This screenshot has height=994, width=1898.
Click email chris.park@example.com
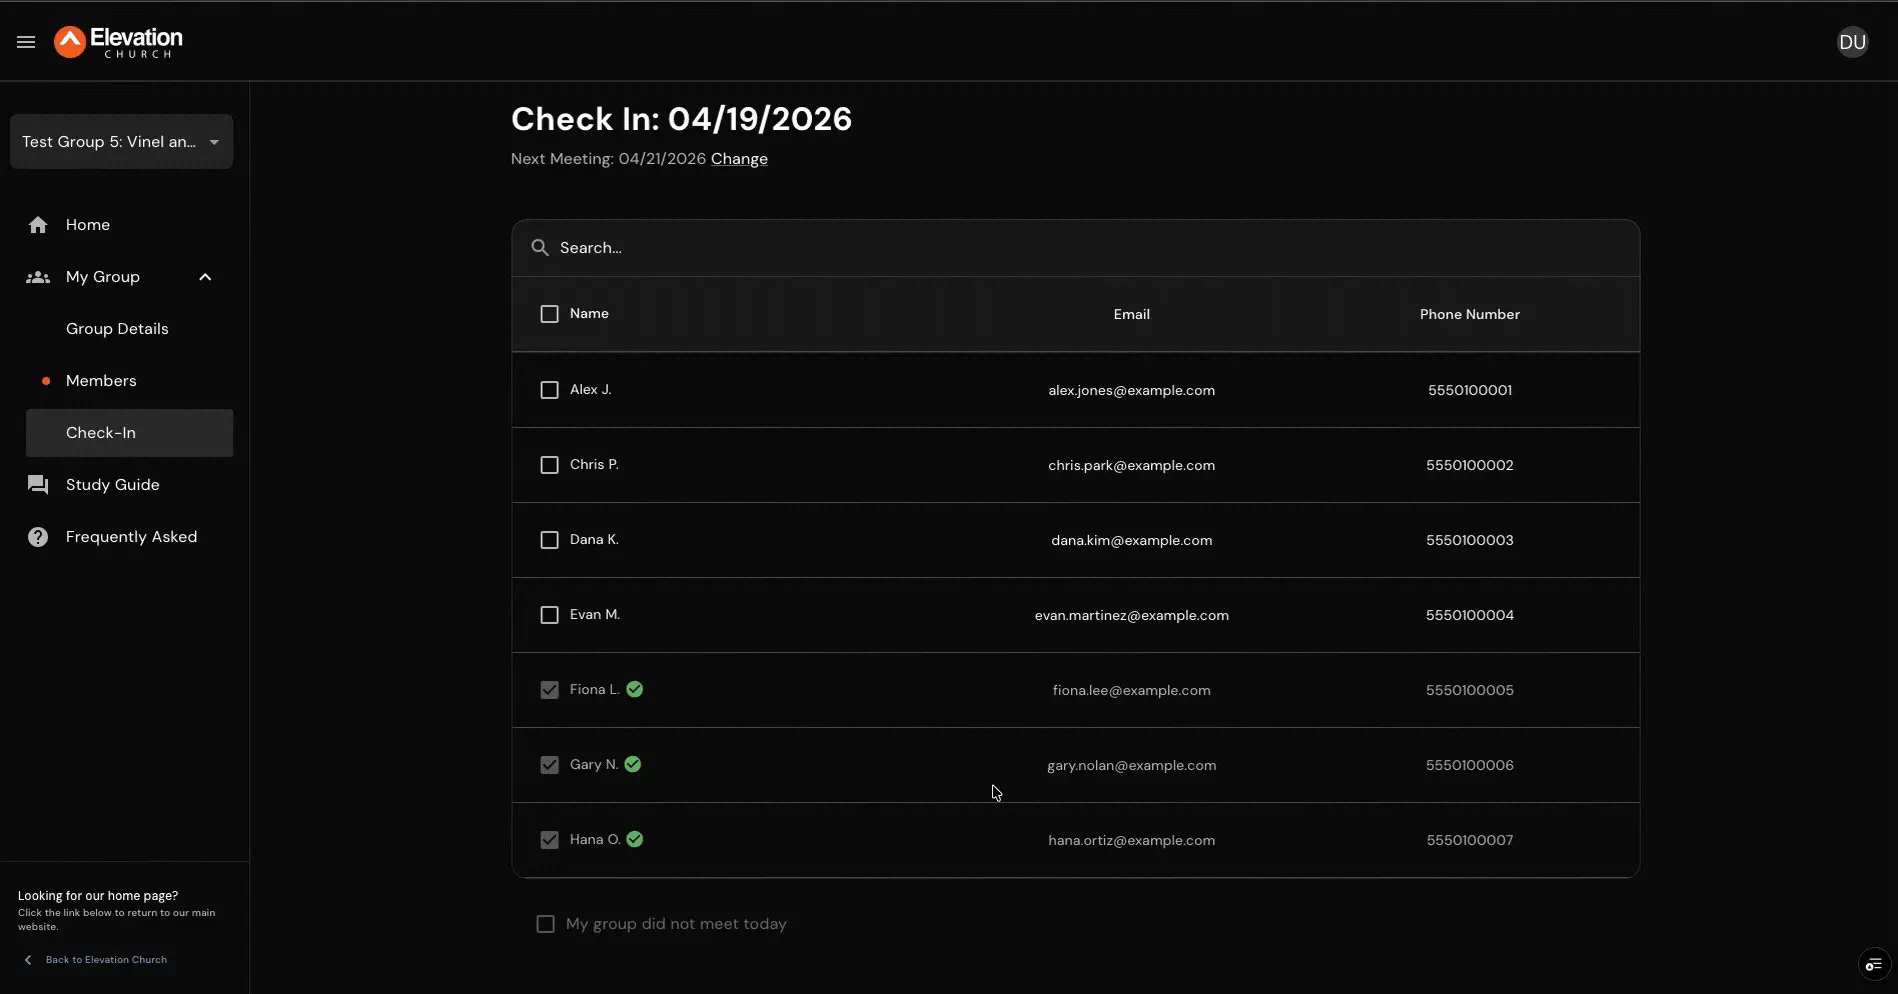(1132, 465)
